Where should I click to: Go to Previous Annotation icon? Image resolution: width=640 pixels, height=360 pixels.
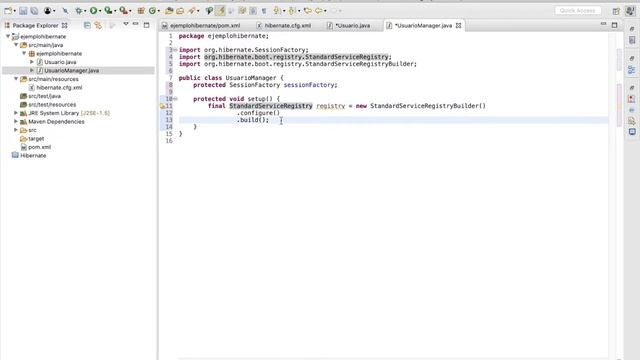click(292, 11)
